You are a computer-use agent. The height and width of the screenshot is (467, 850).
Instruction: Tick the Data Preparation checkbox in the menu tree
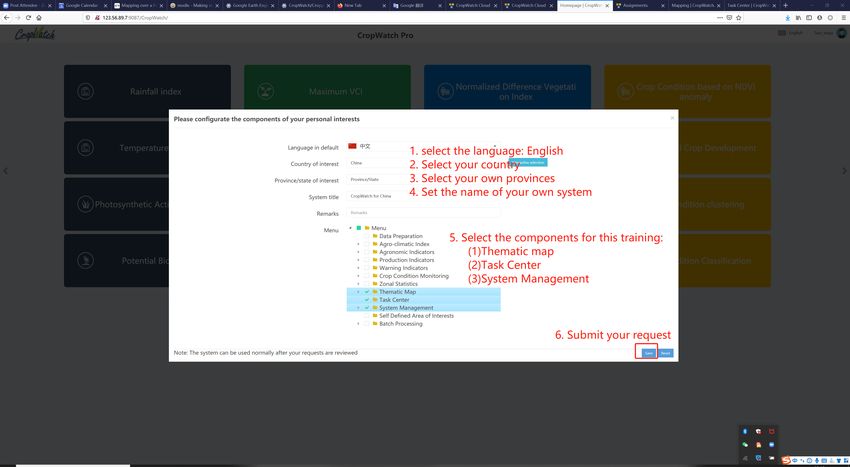(x=367, y=236)
